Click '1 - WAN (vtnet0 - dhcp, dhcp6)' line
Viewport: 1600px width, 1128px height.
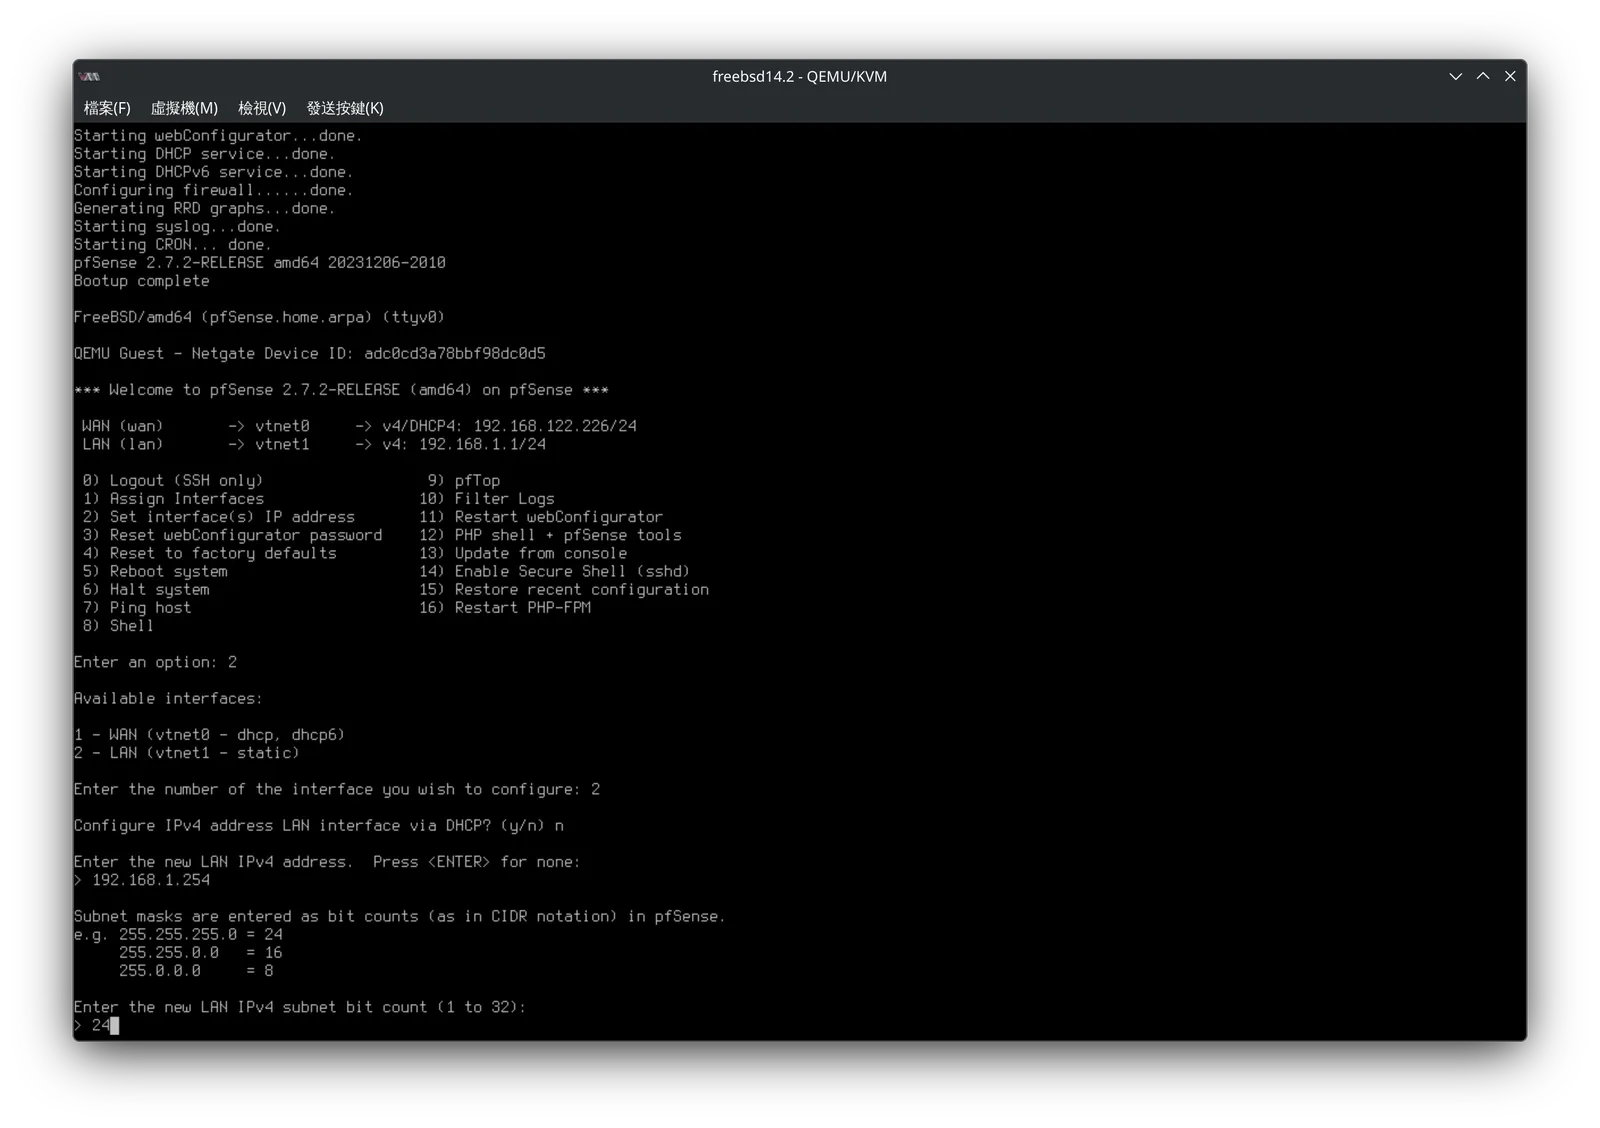pyautogui.click(x=209, y=735)
